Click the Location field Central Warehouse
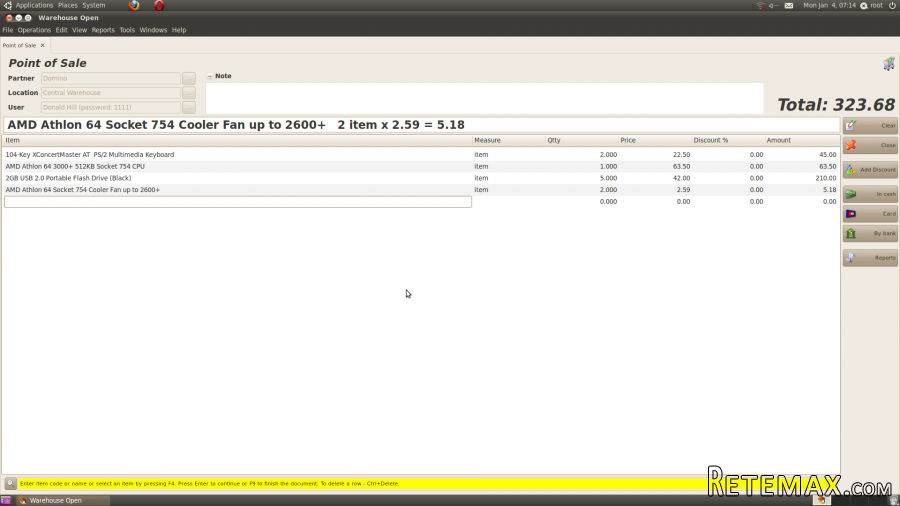 point(111,93)
